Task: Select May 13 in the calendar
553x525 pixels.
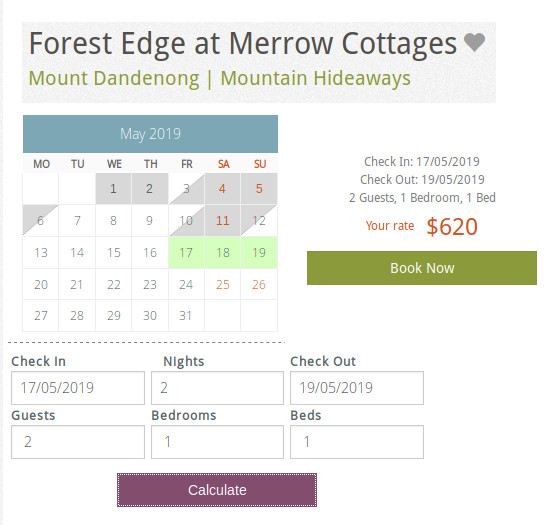Action: (x=41, y=252)
